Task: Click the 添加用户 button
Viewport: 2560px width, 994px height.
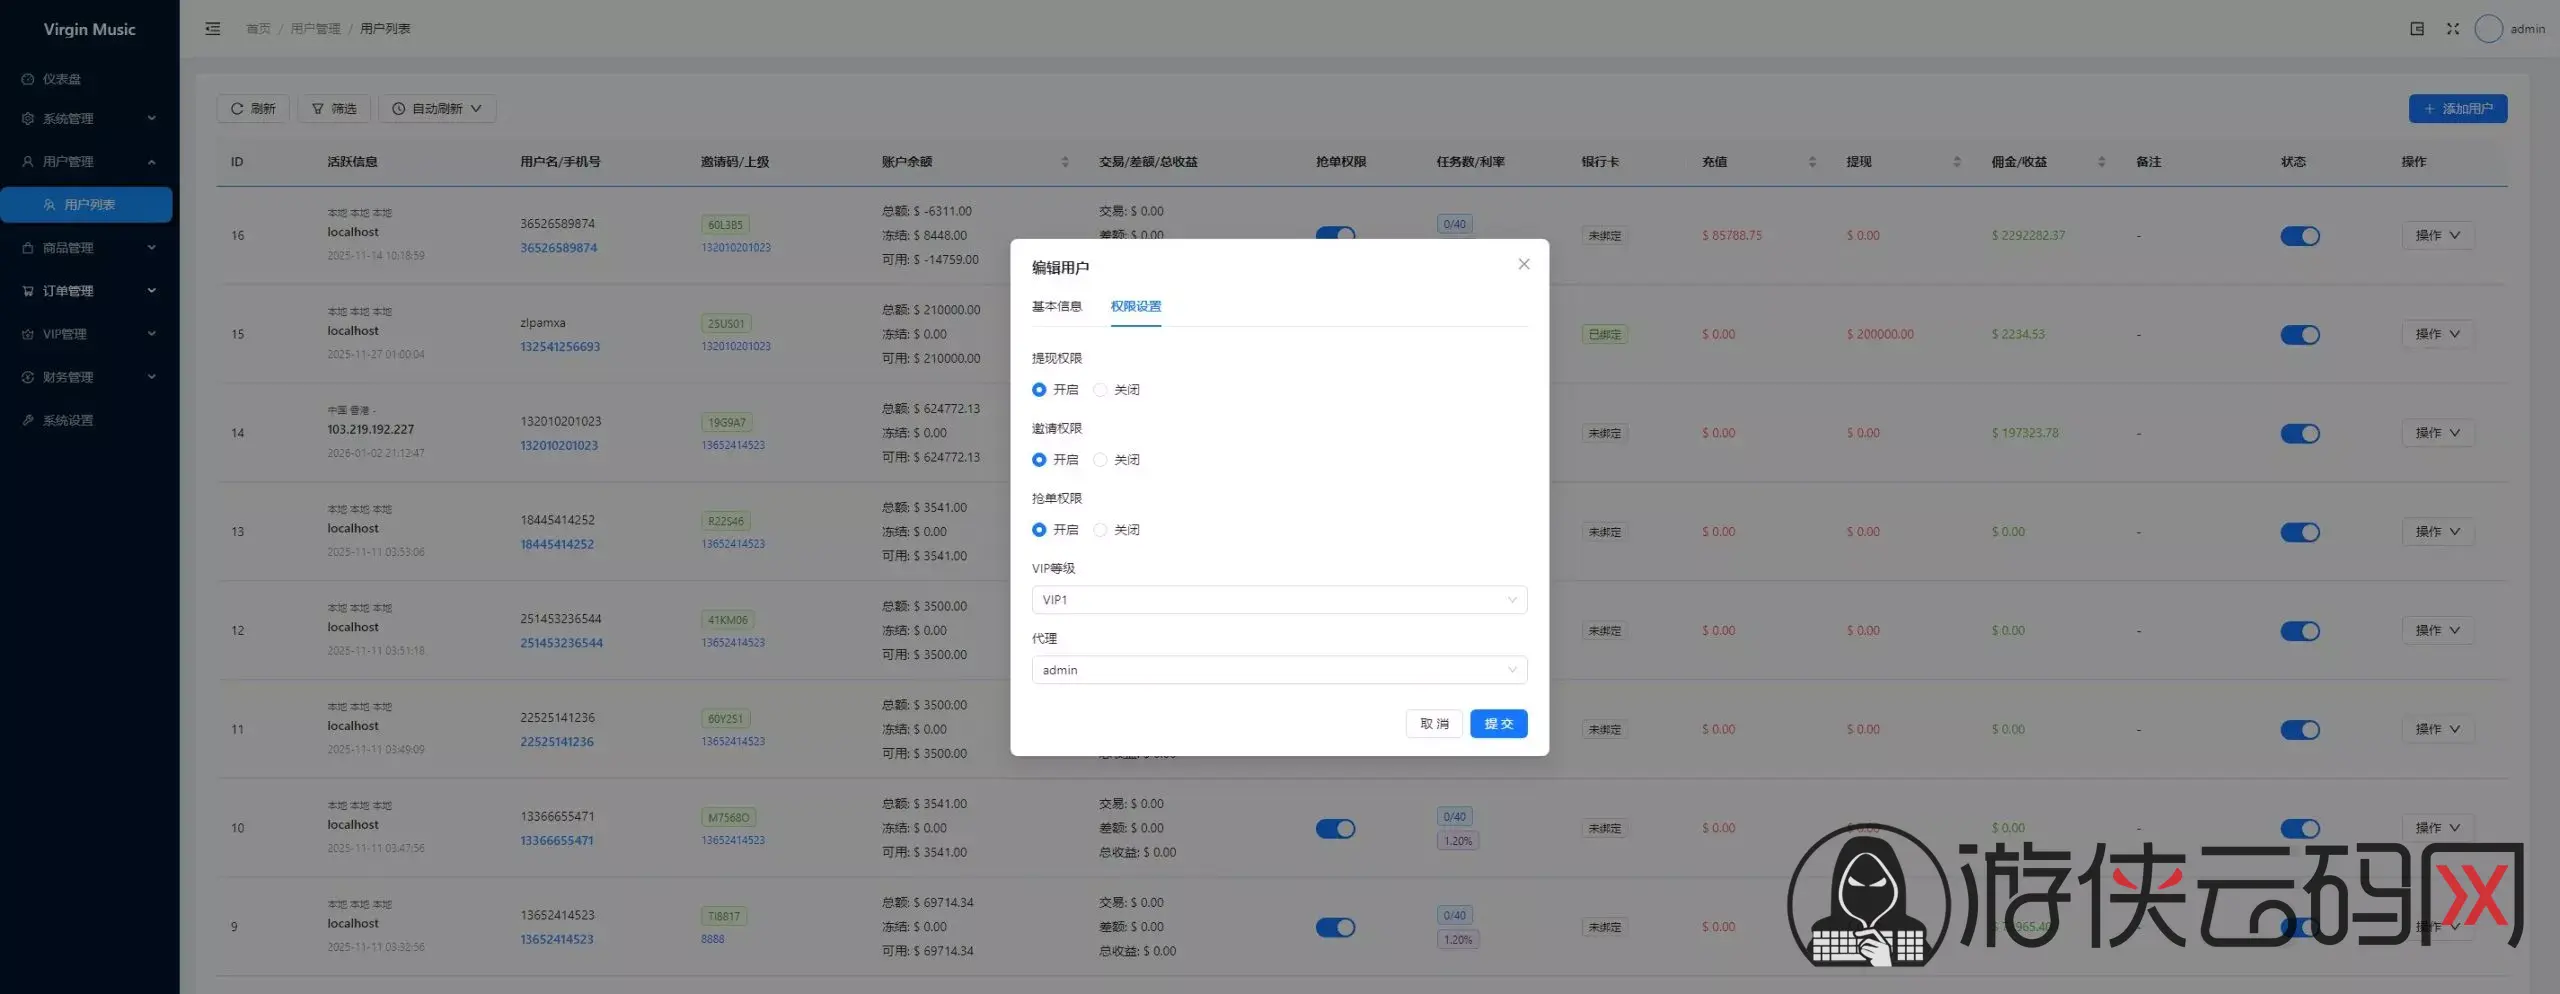Action: click(x=2457, y=109)
